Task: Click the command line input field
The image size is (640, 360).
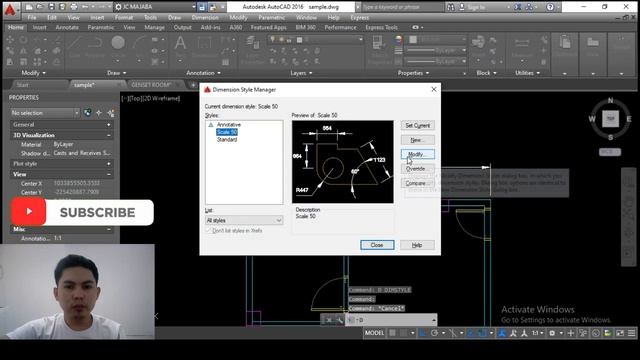Action: click(391, 320)
